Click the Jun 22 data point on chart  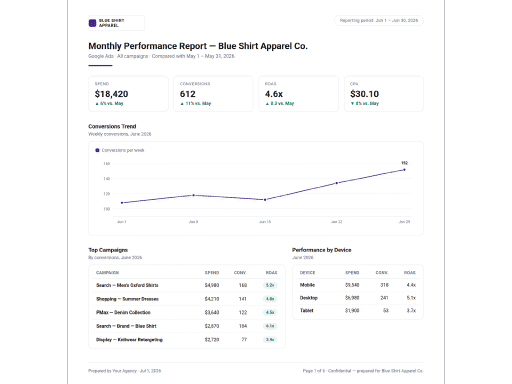point(337,183)
